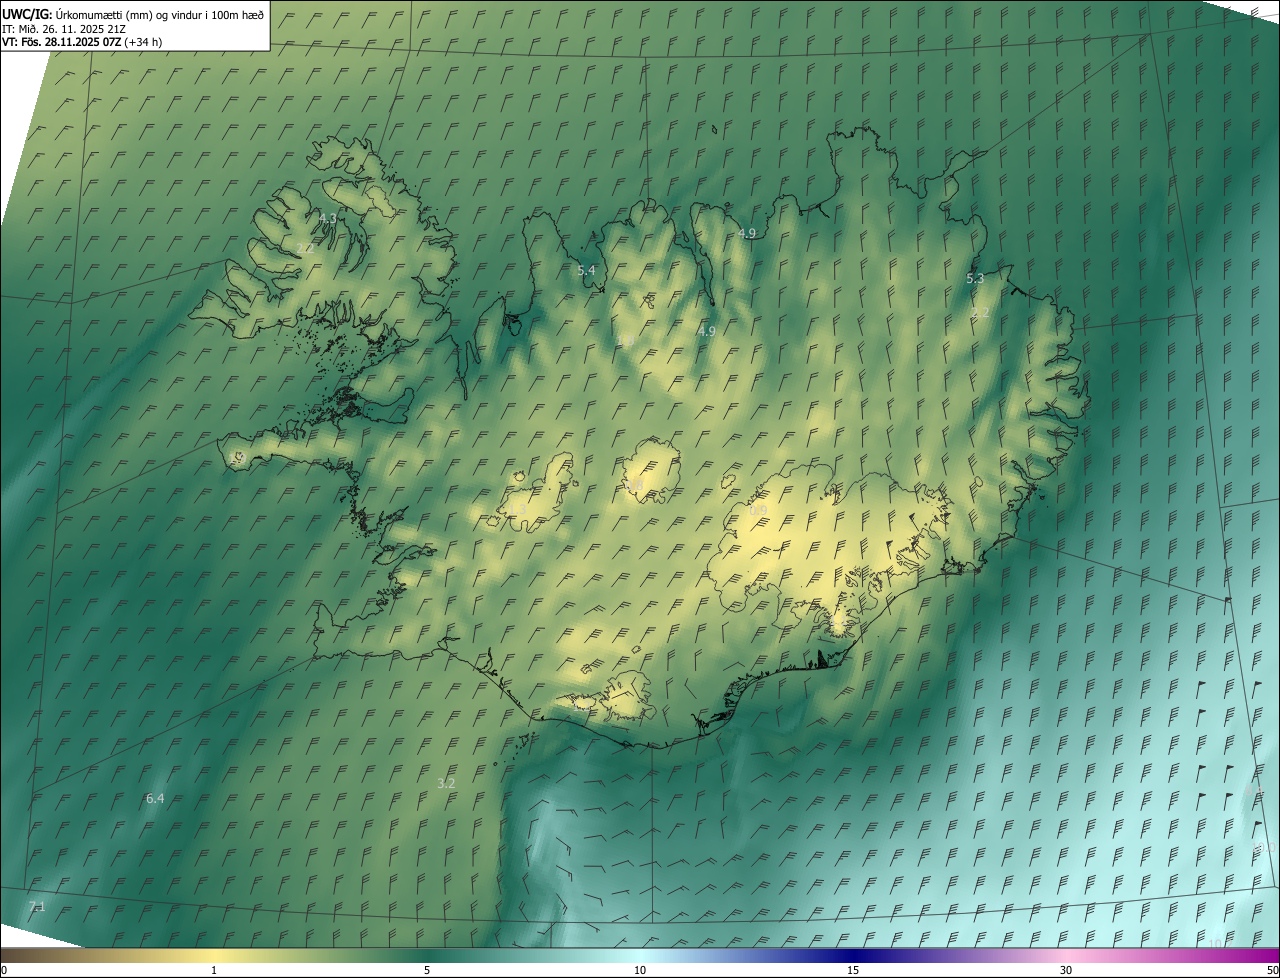The image size is (1280, 978).
Task: Click the valid time line 'VT: Fös. 28.11.2025 07Z (+34 h)'
Action: 82,42
